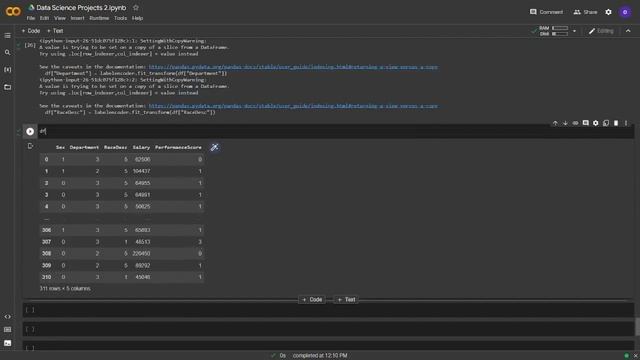Open the notebook settings gear
This screenshot has height=360, width=640.
(608, 12)
